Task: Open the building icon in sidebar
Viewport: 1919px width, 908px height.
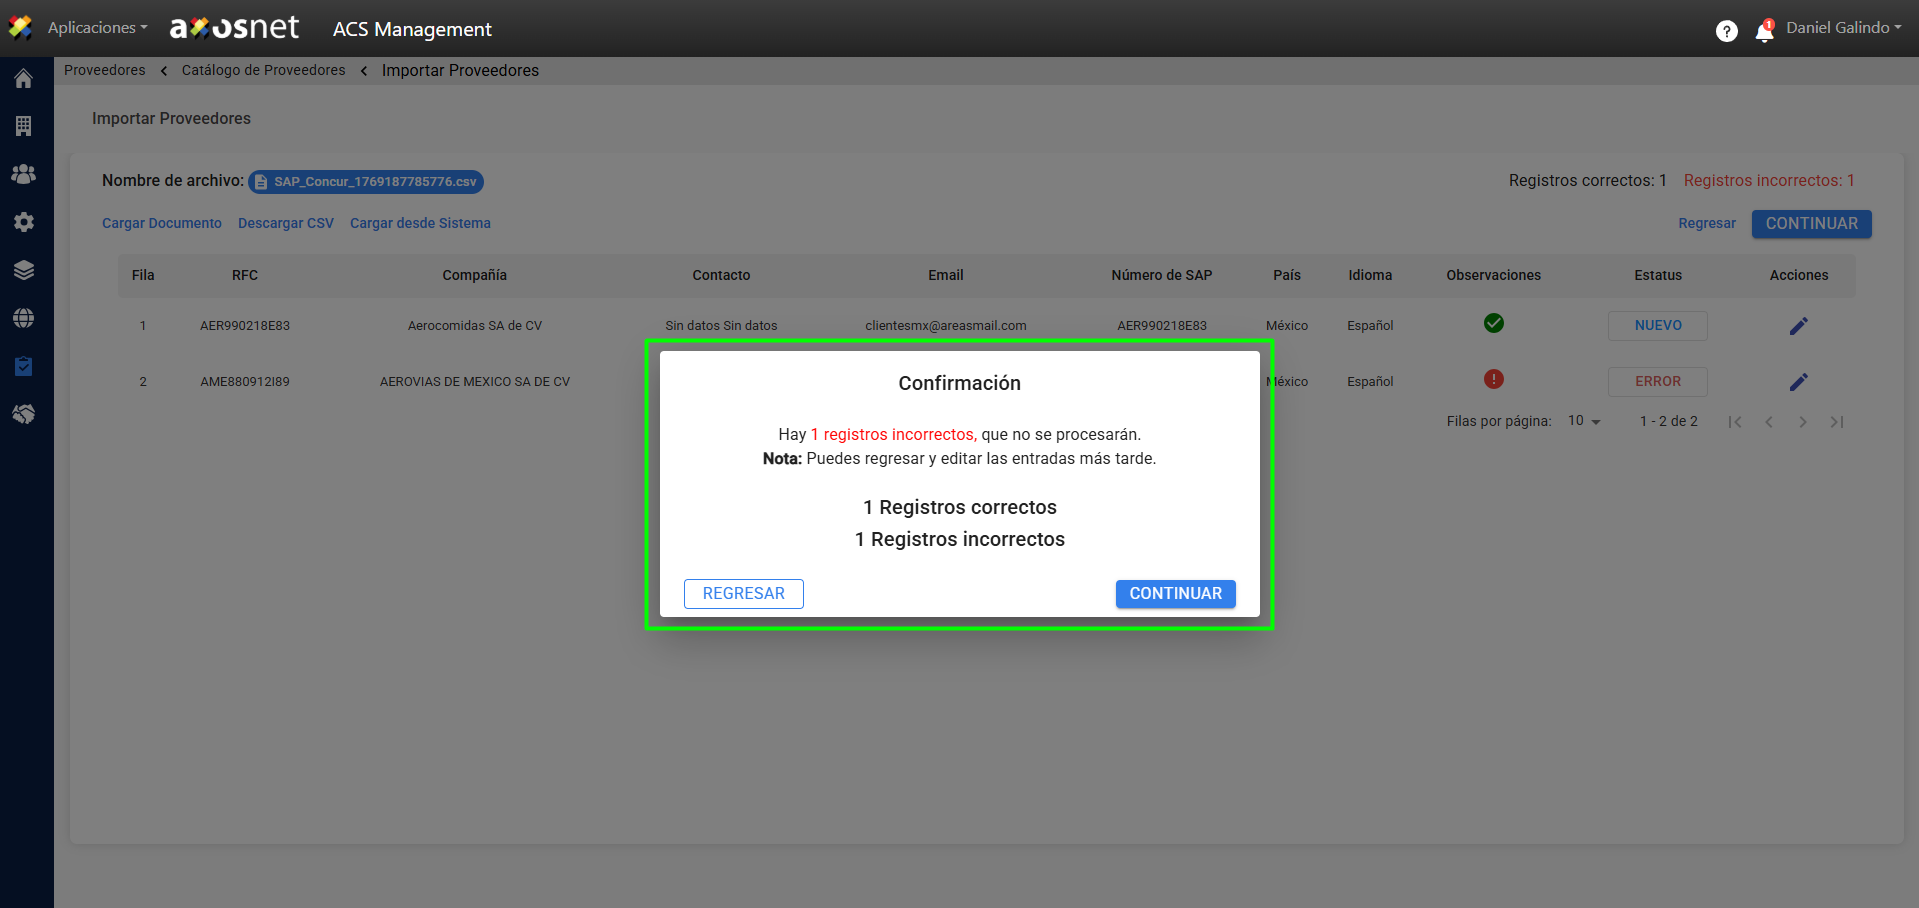Action: tap(24, 126)
